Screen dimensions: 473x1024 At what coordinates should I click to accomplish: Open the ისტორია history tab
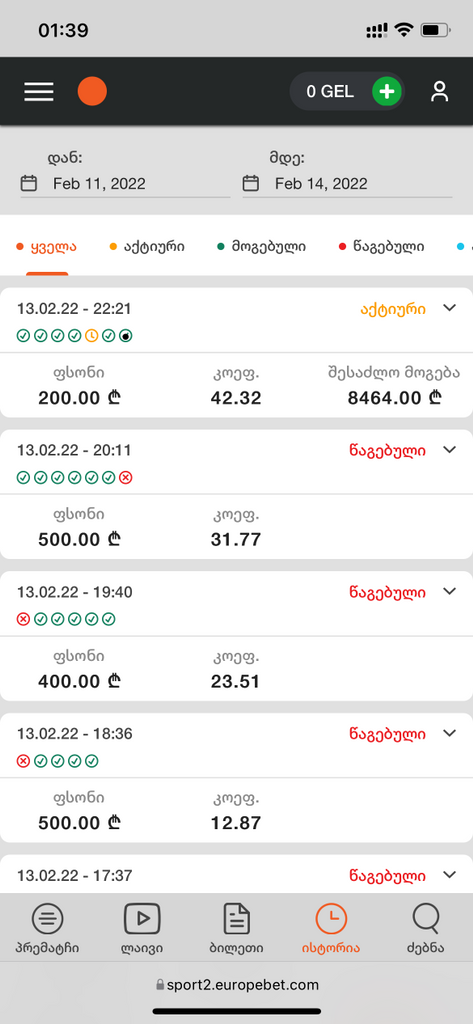click(331, 929)
